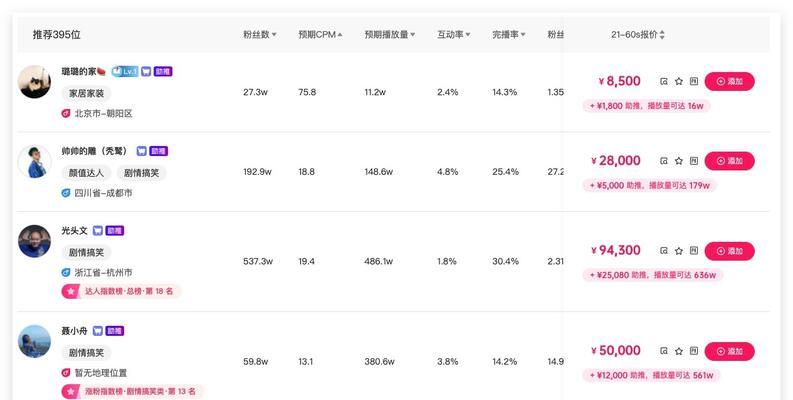Screen dimensions: 793x400
Task: Star the 帅帅的雕 creator row
Action: pos(679,161)
